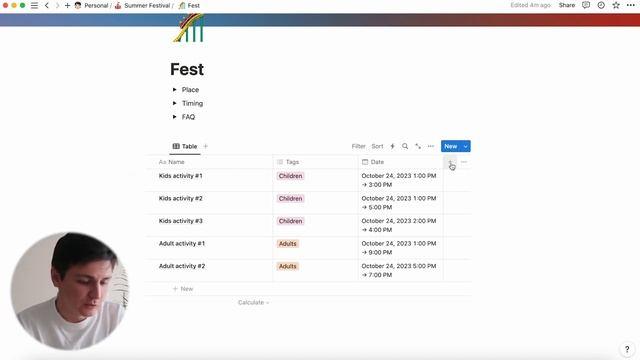
Task: Open the page options three-dot menu
Action: [631, 5]
